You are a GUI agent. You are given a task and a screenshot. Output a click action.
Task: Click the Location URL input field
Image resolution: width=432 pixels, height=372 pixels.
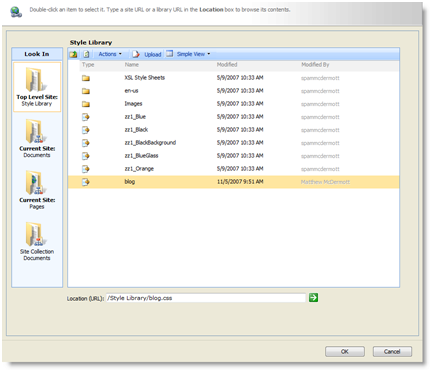point(206,298)
